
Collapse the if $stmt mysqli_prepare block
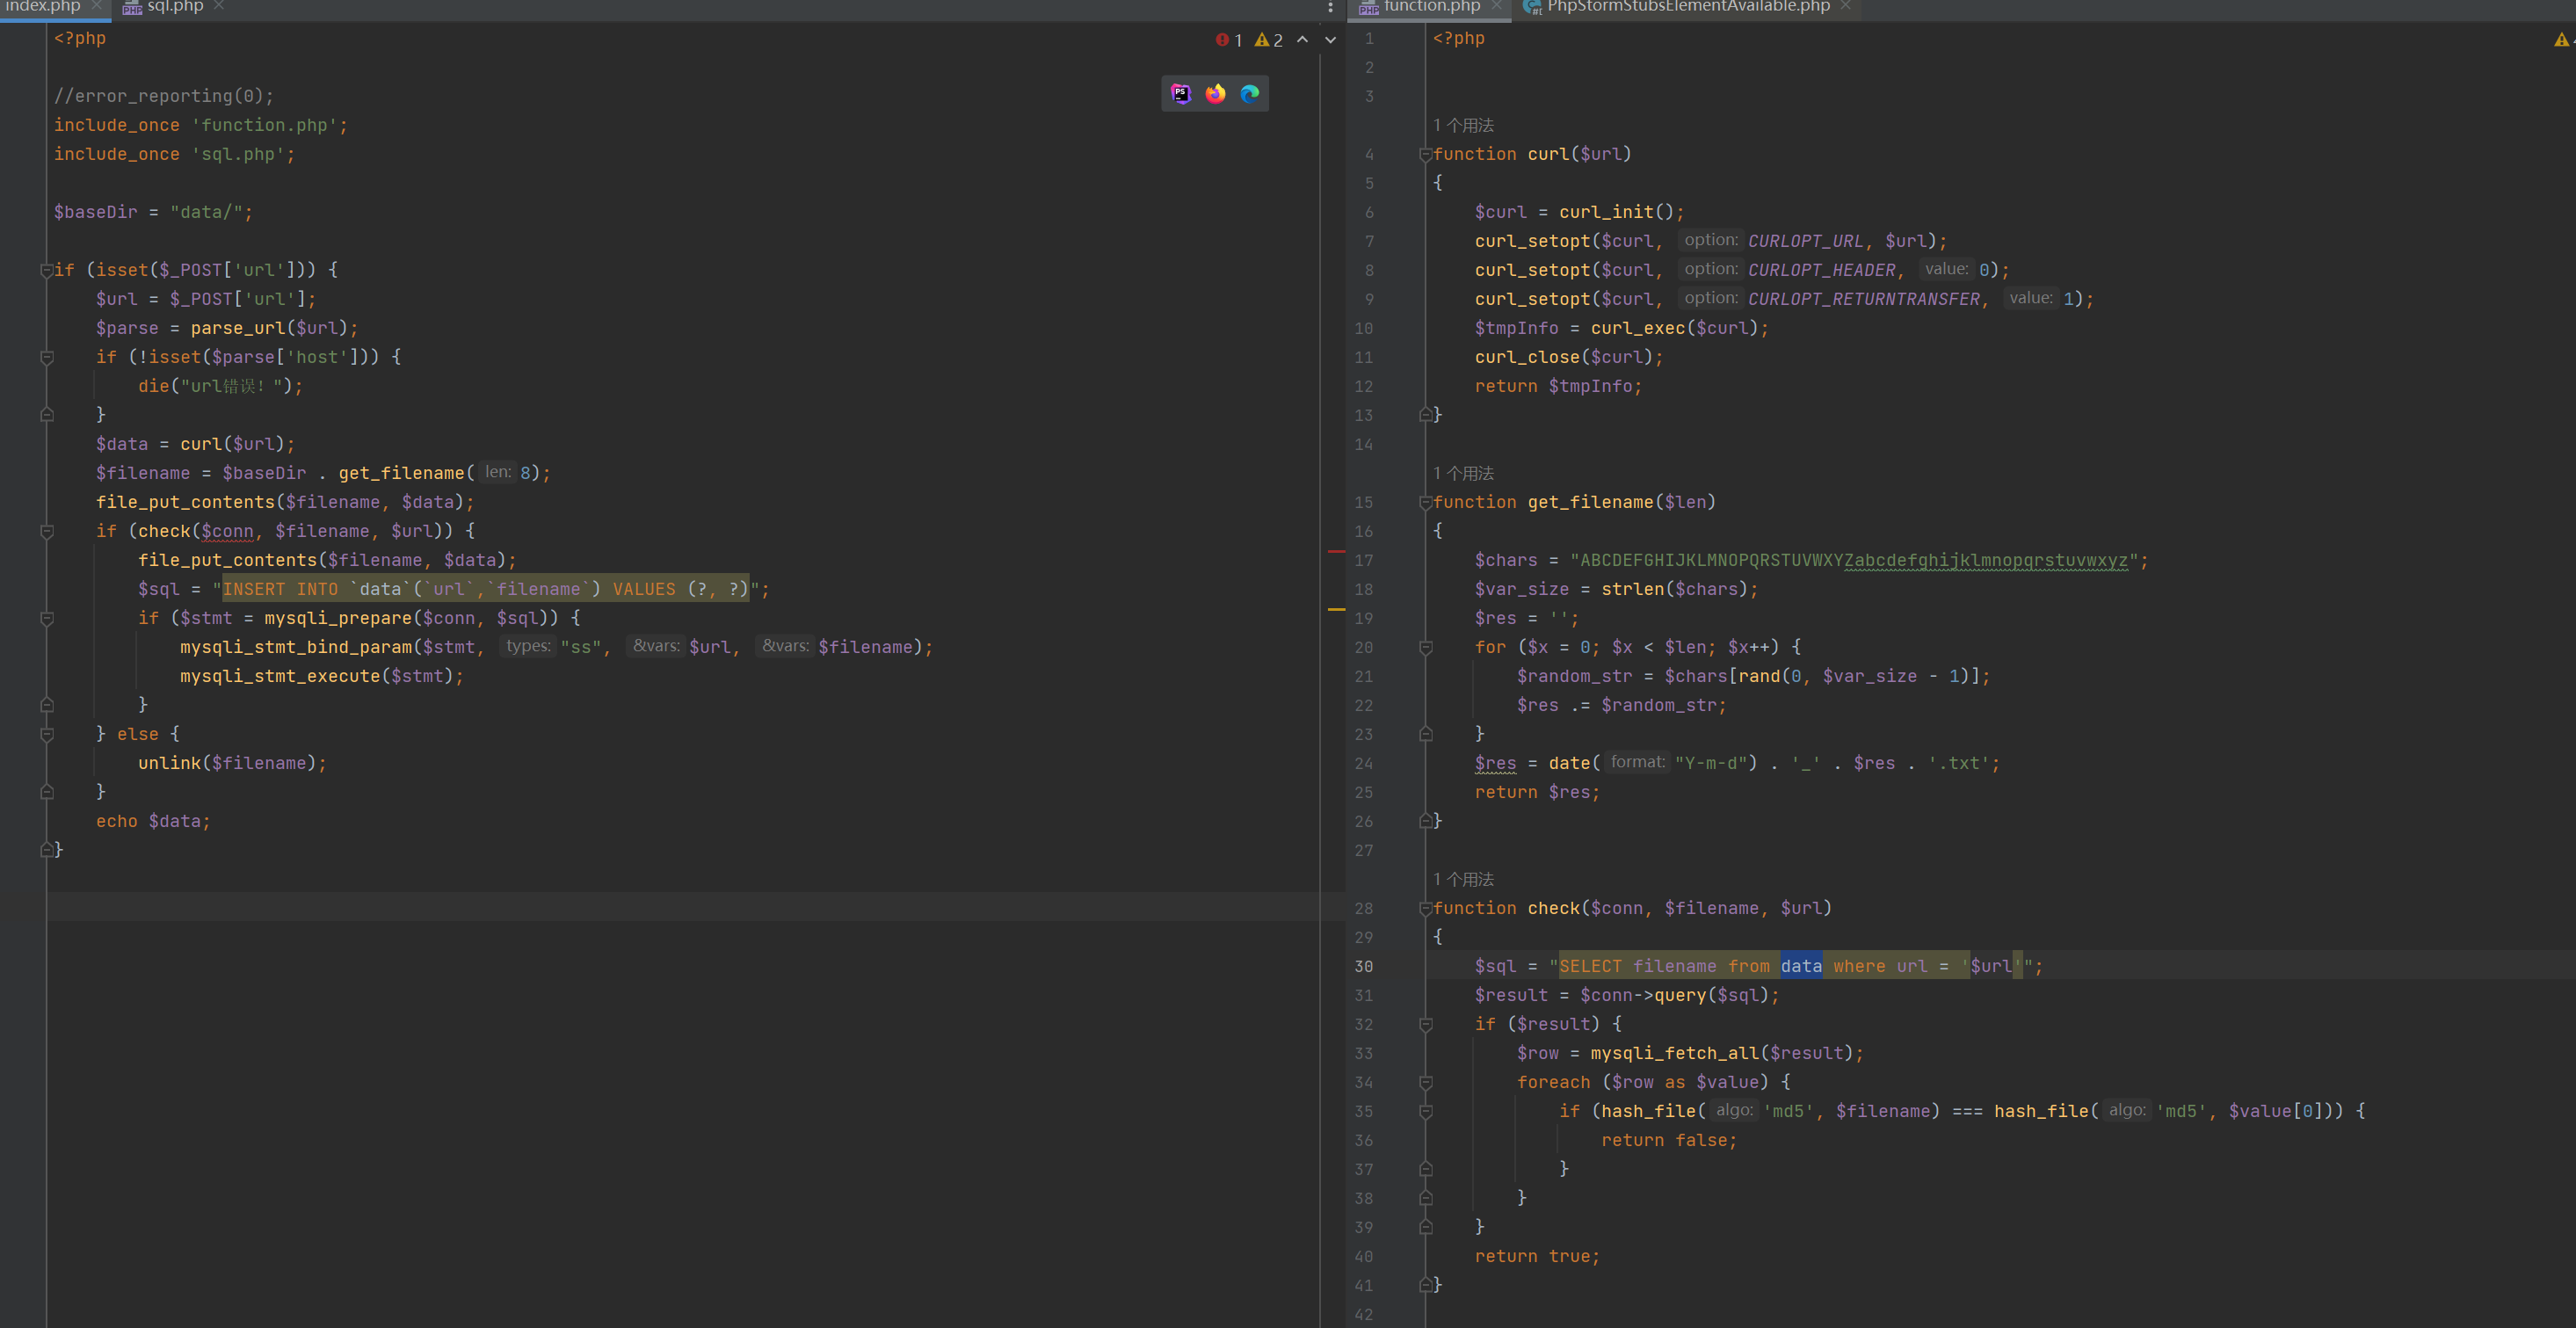[46, 618]
